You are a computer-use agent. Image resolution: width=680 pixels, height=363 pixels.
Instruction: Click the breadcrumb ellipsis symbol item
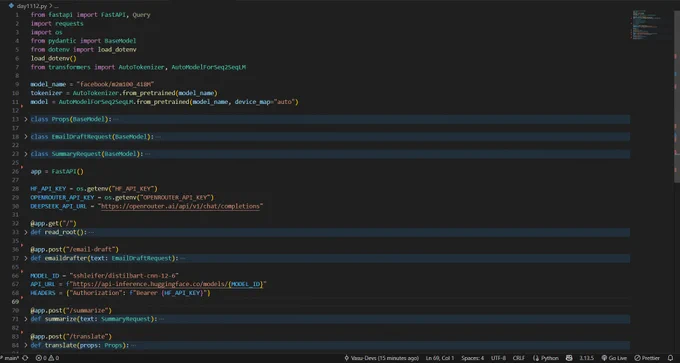(56, 6)
